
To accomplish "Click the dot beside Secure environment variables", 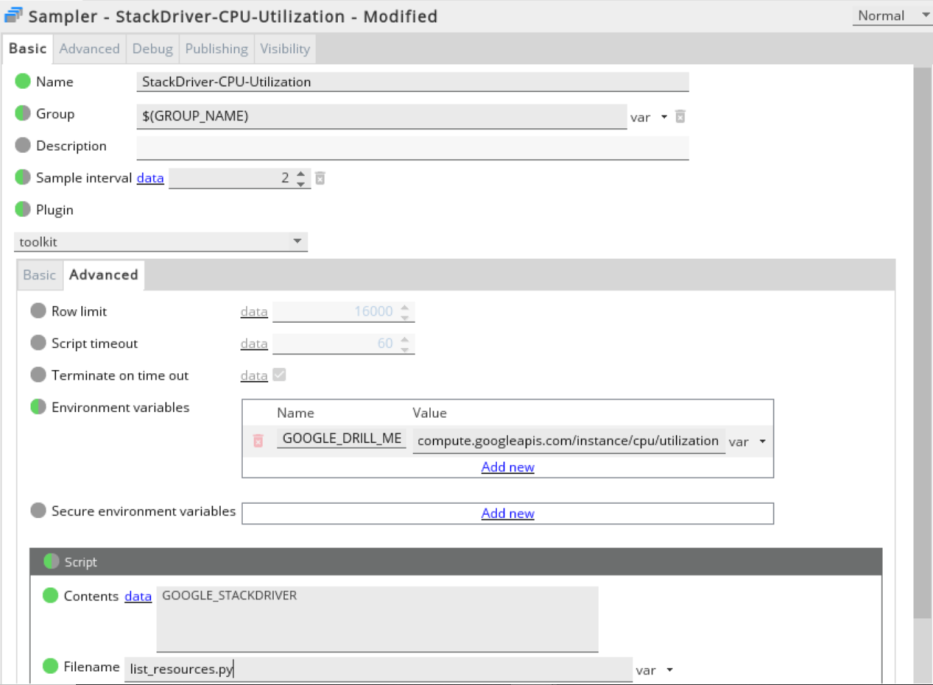I will tap(38, 511).
